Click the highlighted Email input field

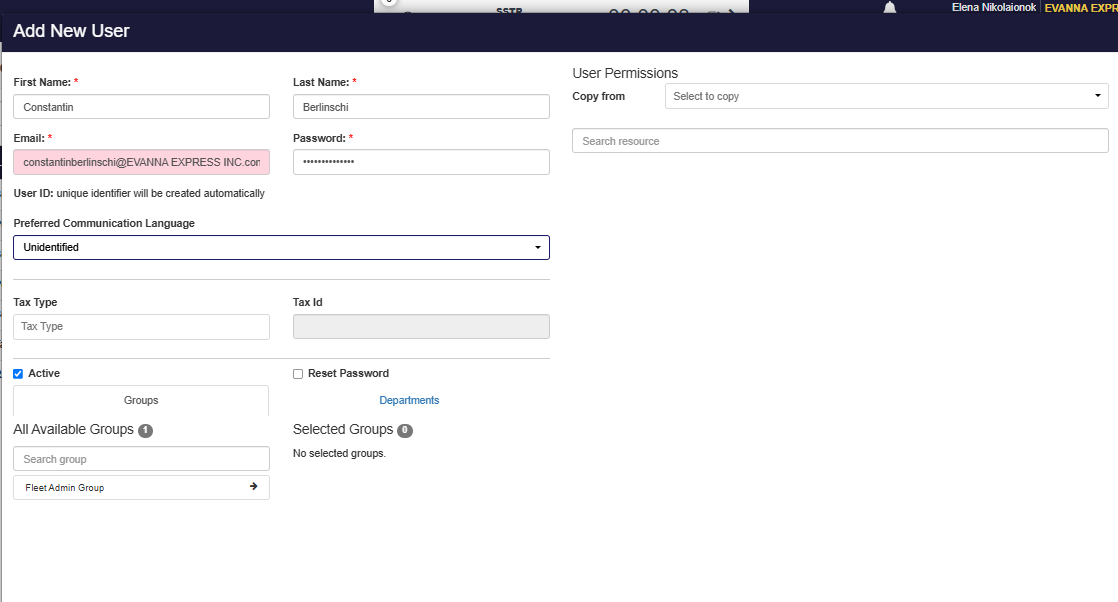pos(141,162)
